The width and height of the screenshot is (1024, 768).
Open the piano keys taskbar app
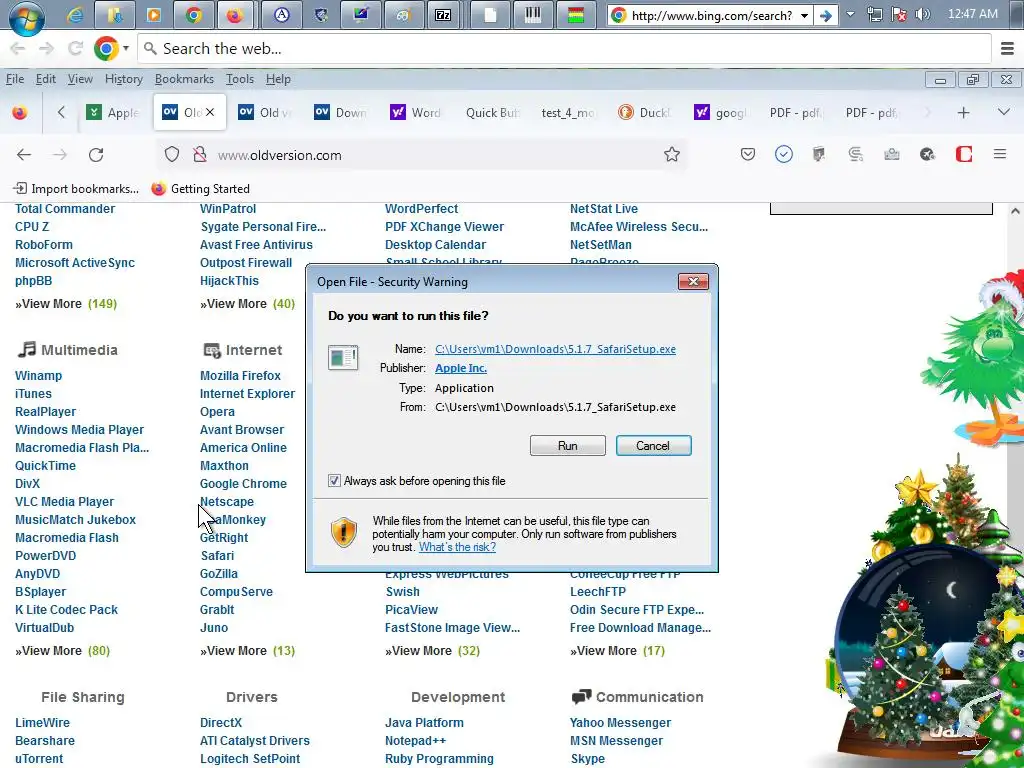tap(533, 14)
